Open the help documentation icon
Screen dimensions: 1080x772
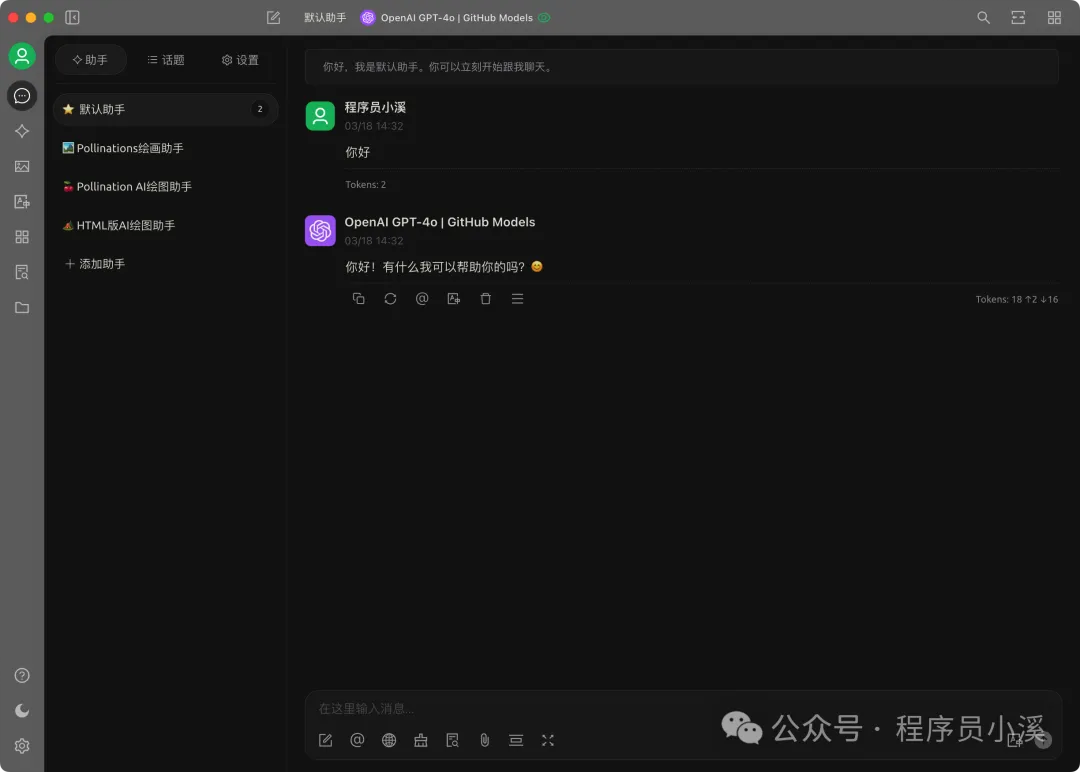click(x=22, y=676)
